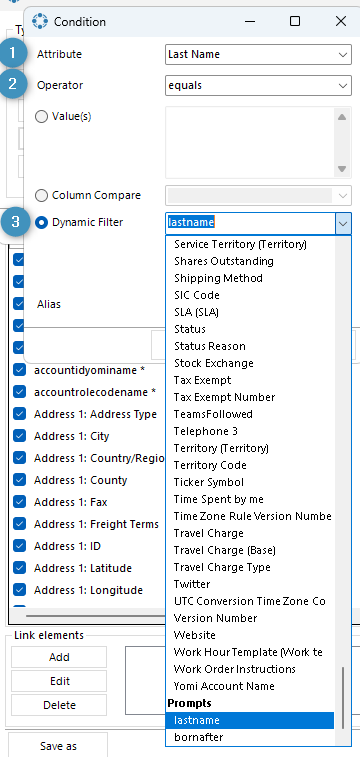This screenshot has width=360, height=757.
Task: Close the Condition window
Action: point(341,21)
